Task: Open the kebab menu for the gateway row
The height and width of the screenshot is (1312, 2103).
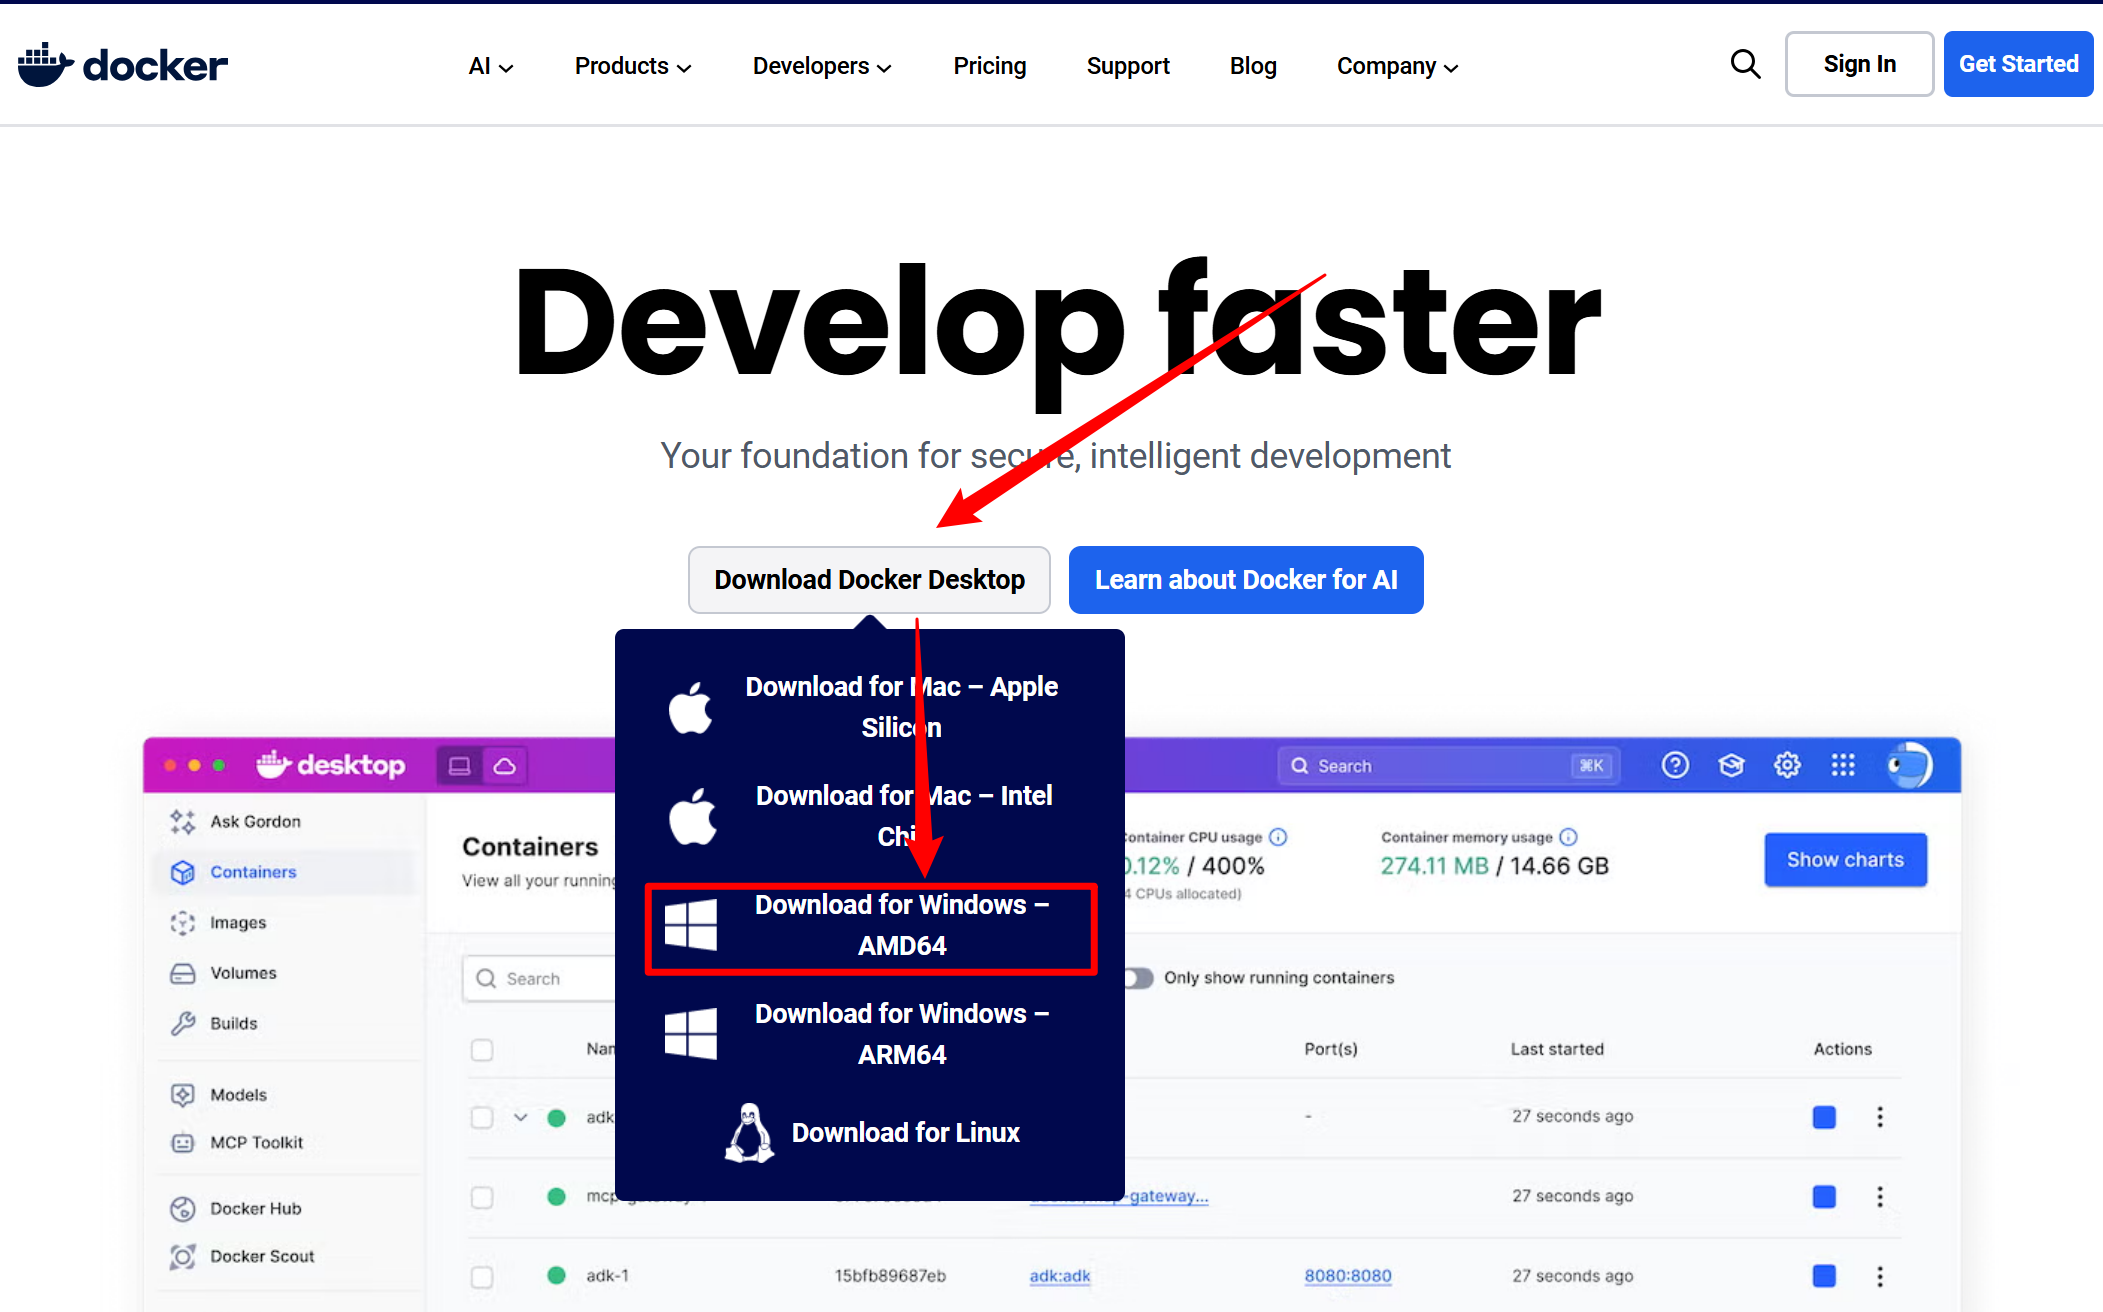Action: [1880, 1196]
